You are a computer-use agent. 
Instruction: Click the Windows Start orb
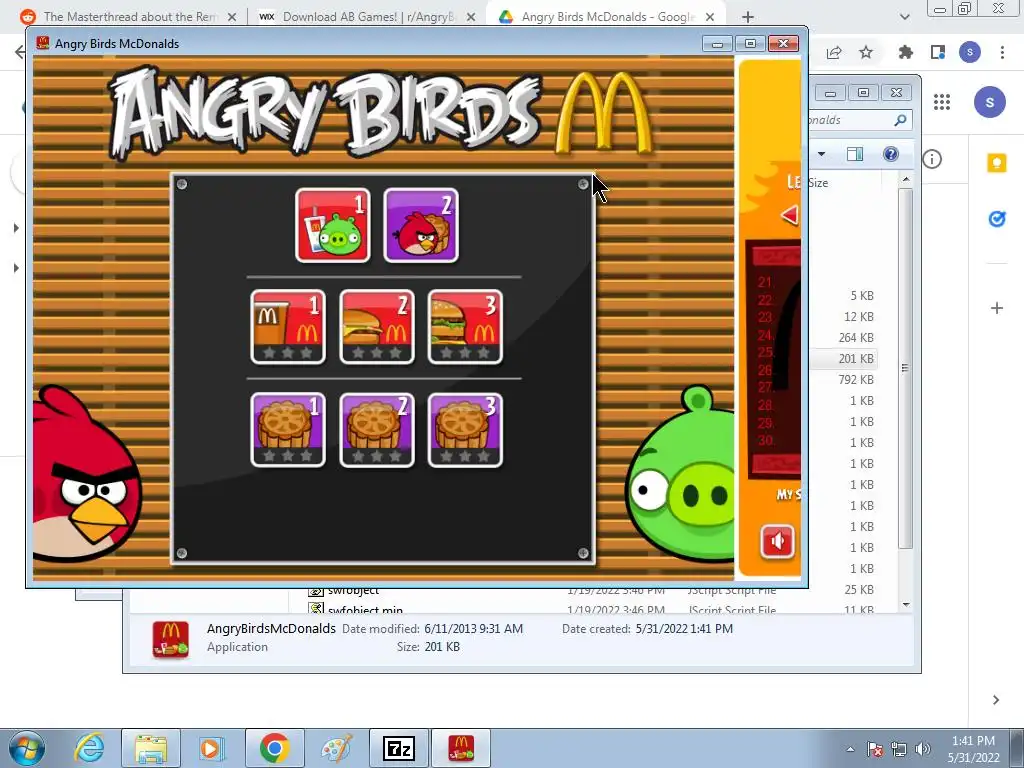[x=26, y=748]
